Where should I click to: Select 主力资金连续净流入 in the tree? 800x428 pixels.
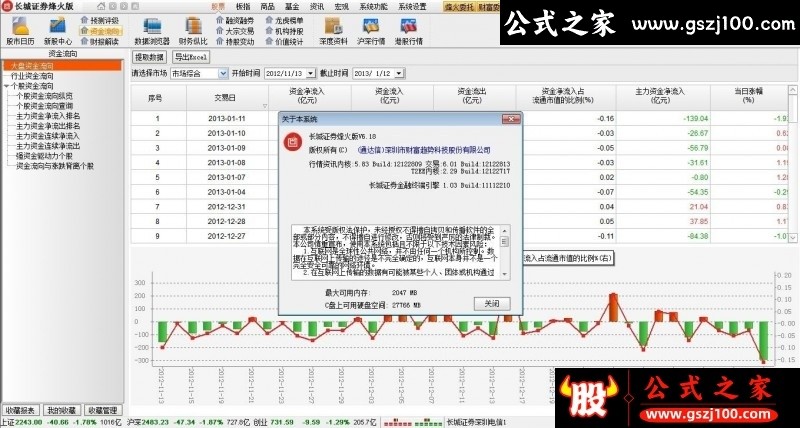48,136
